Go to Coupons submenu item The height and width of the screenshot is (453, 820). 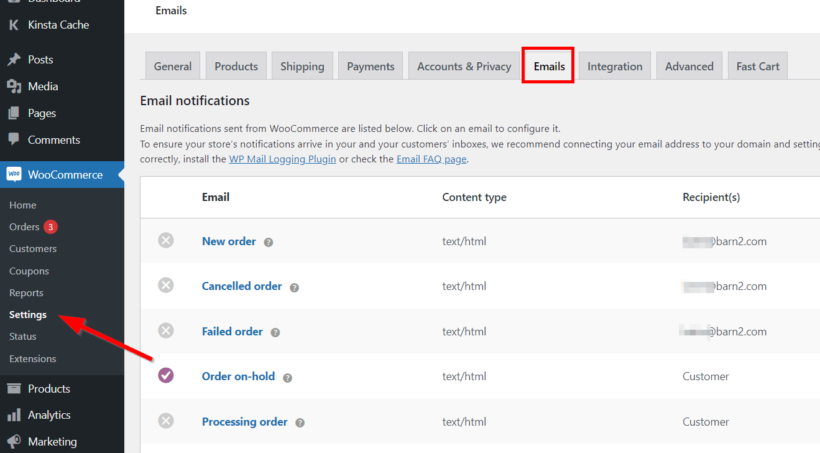[x=29, y=271]
